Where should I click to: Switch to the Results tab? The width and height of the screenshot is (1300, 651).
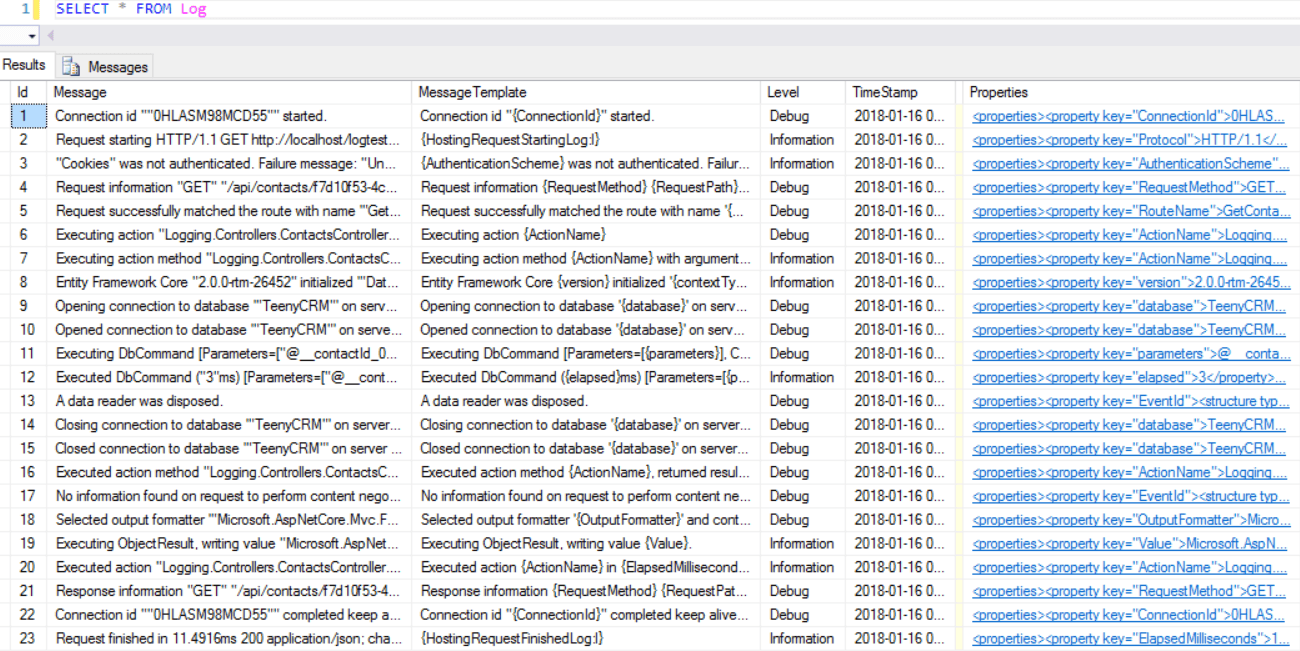click(24, 65)
